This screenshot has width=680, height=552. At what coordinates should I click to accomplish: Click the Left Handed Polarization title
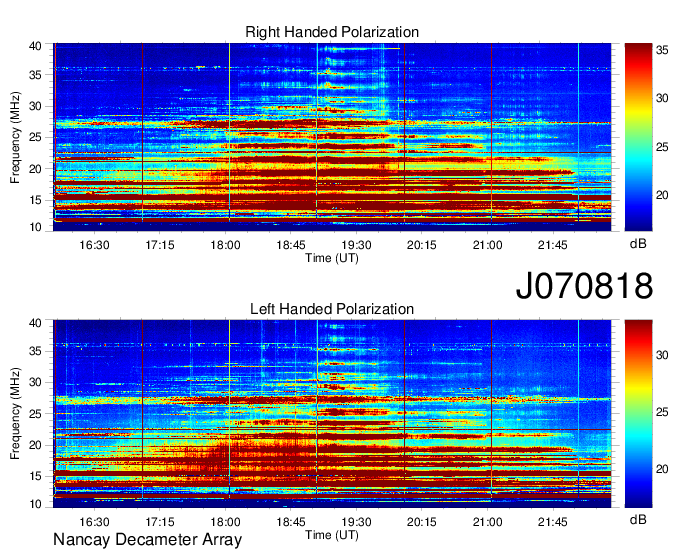pos(332,309)
